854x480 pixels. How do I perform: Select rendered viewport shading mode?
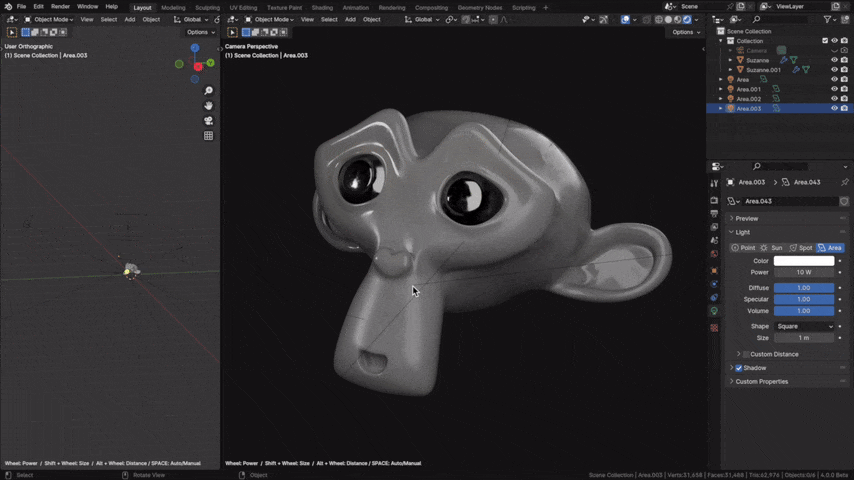click(x=687, y=20)
